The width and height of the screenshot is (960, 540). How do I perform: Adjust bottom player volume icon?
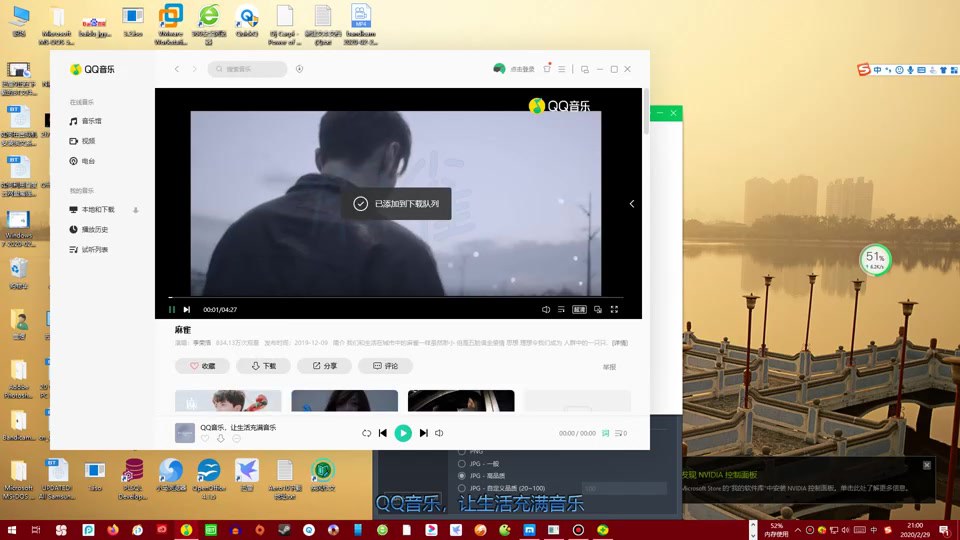[439, 433]
